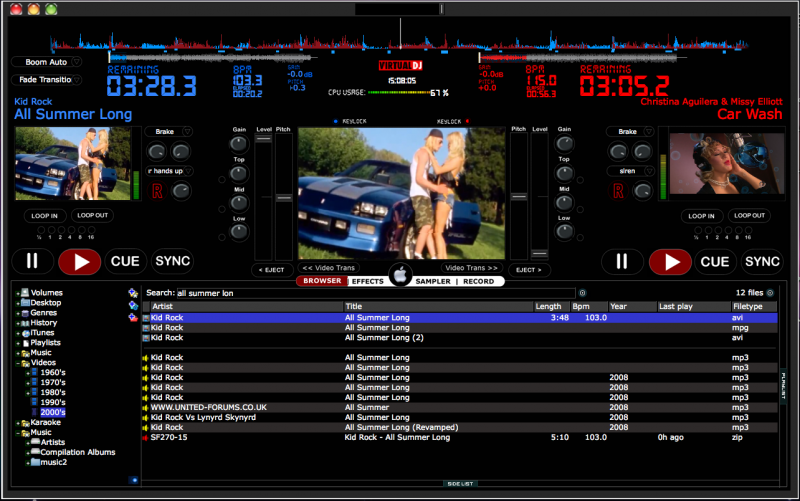Click the left deck Low EQ knob
This screenshot has height=501, width=800.
pyautogui.click(x=239, y=232)
